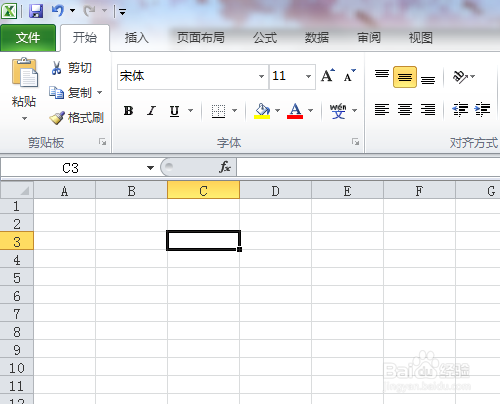Click the fx insert function button

[x=225, y=167]
